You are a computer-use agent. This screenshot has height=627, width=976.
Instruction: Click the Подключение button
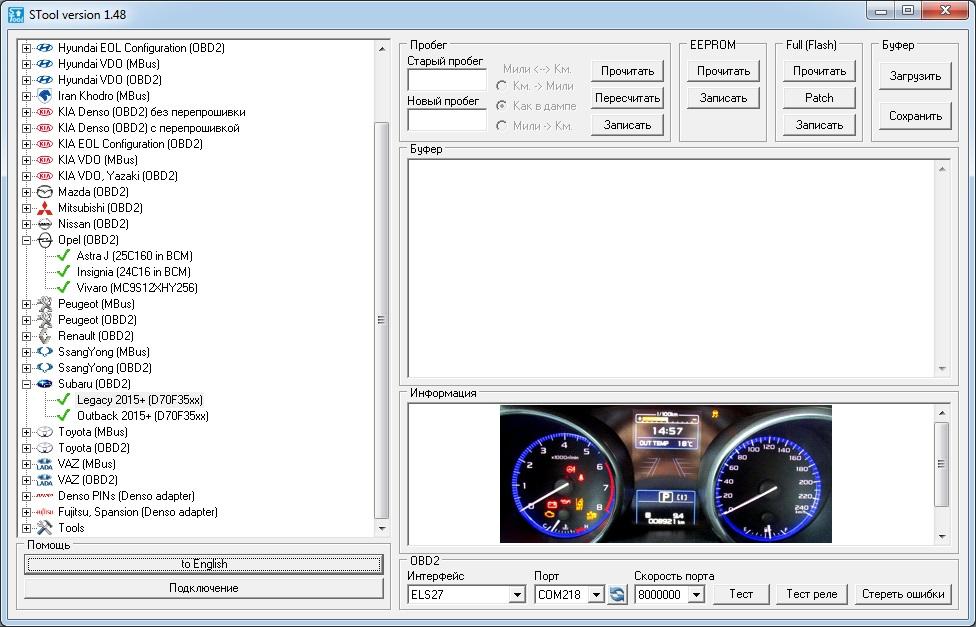pos(204,588)
